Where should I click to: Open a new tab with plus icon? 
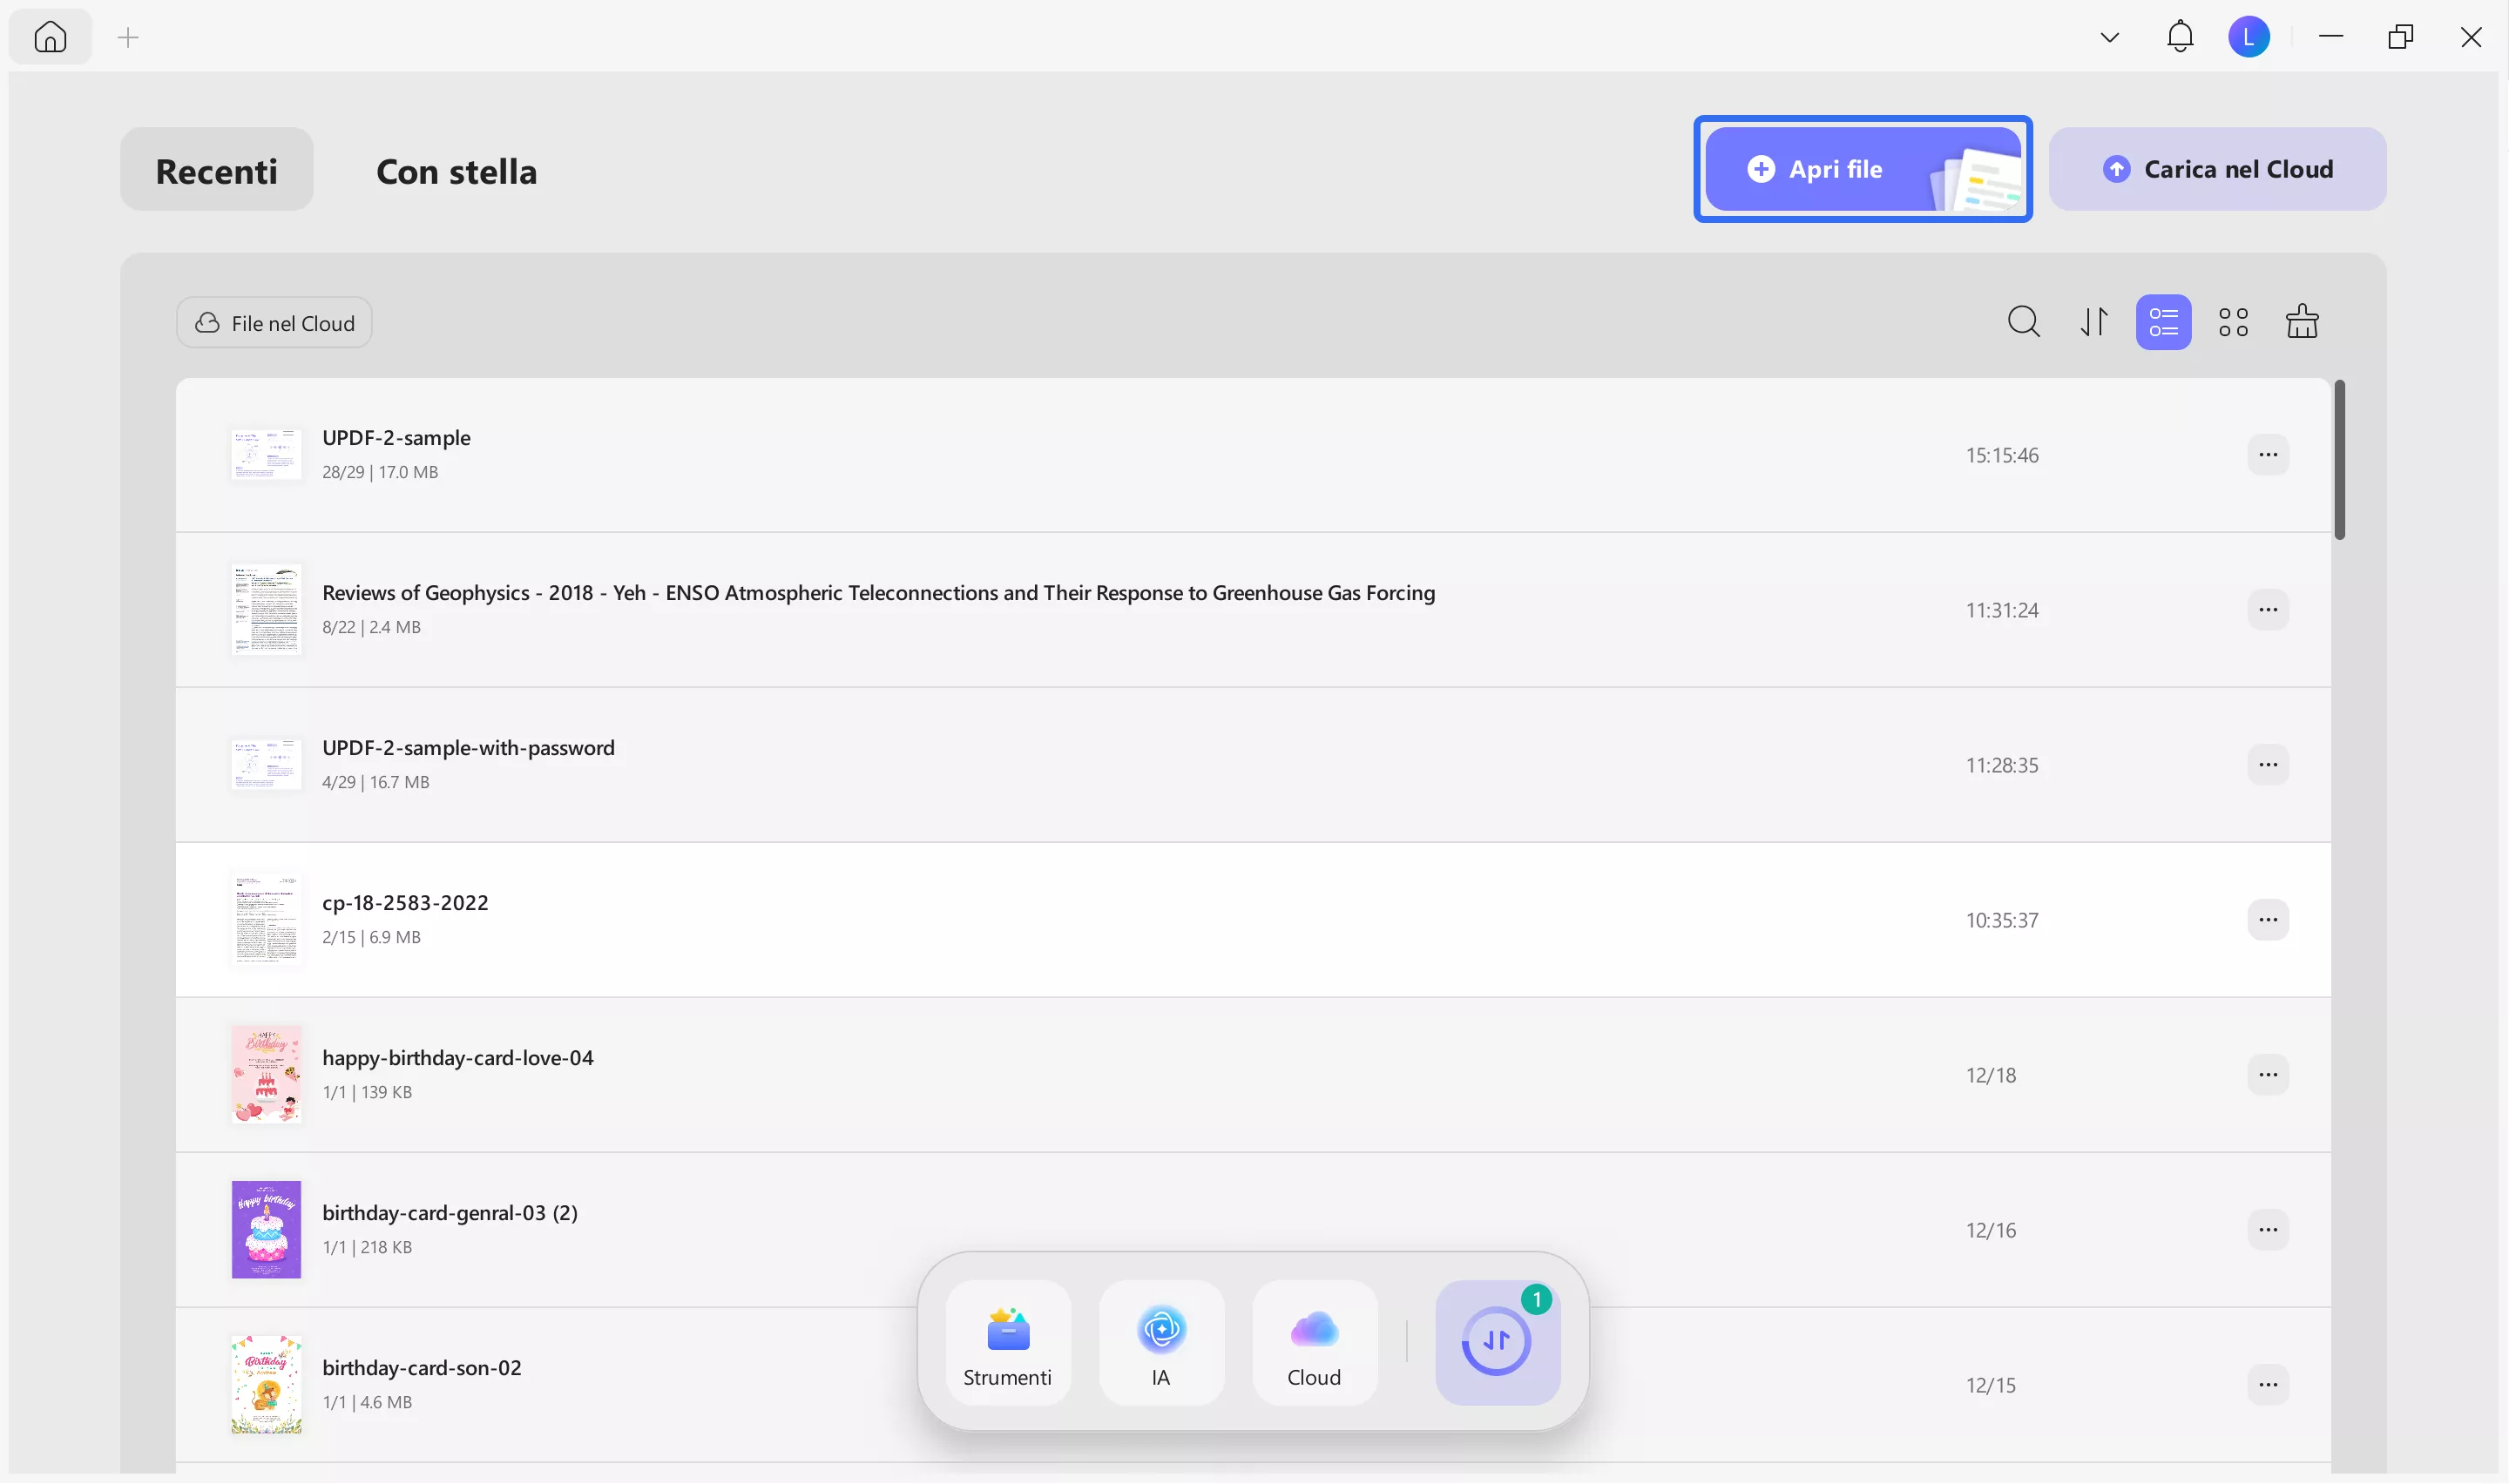click(x=128, y=38)
